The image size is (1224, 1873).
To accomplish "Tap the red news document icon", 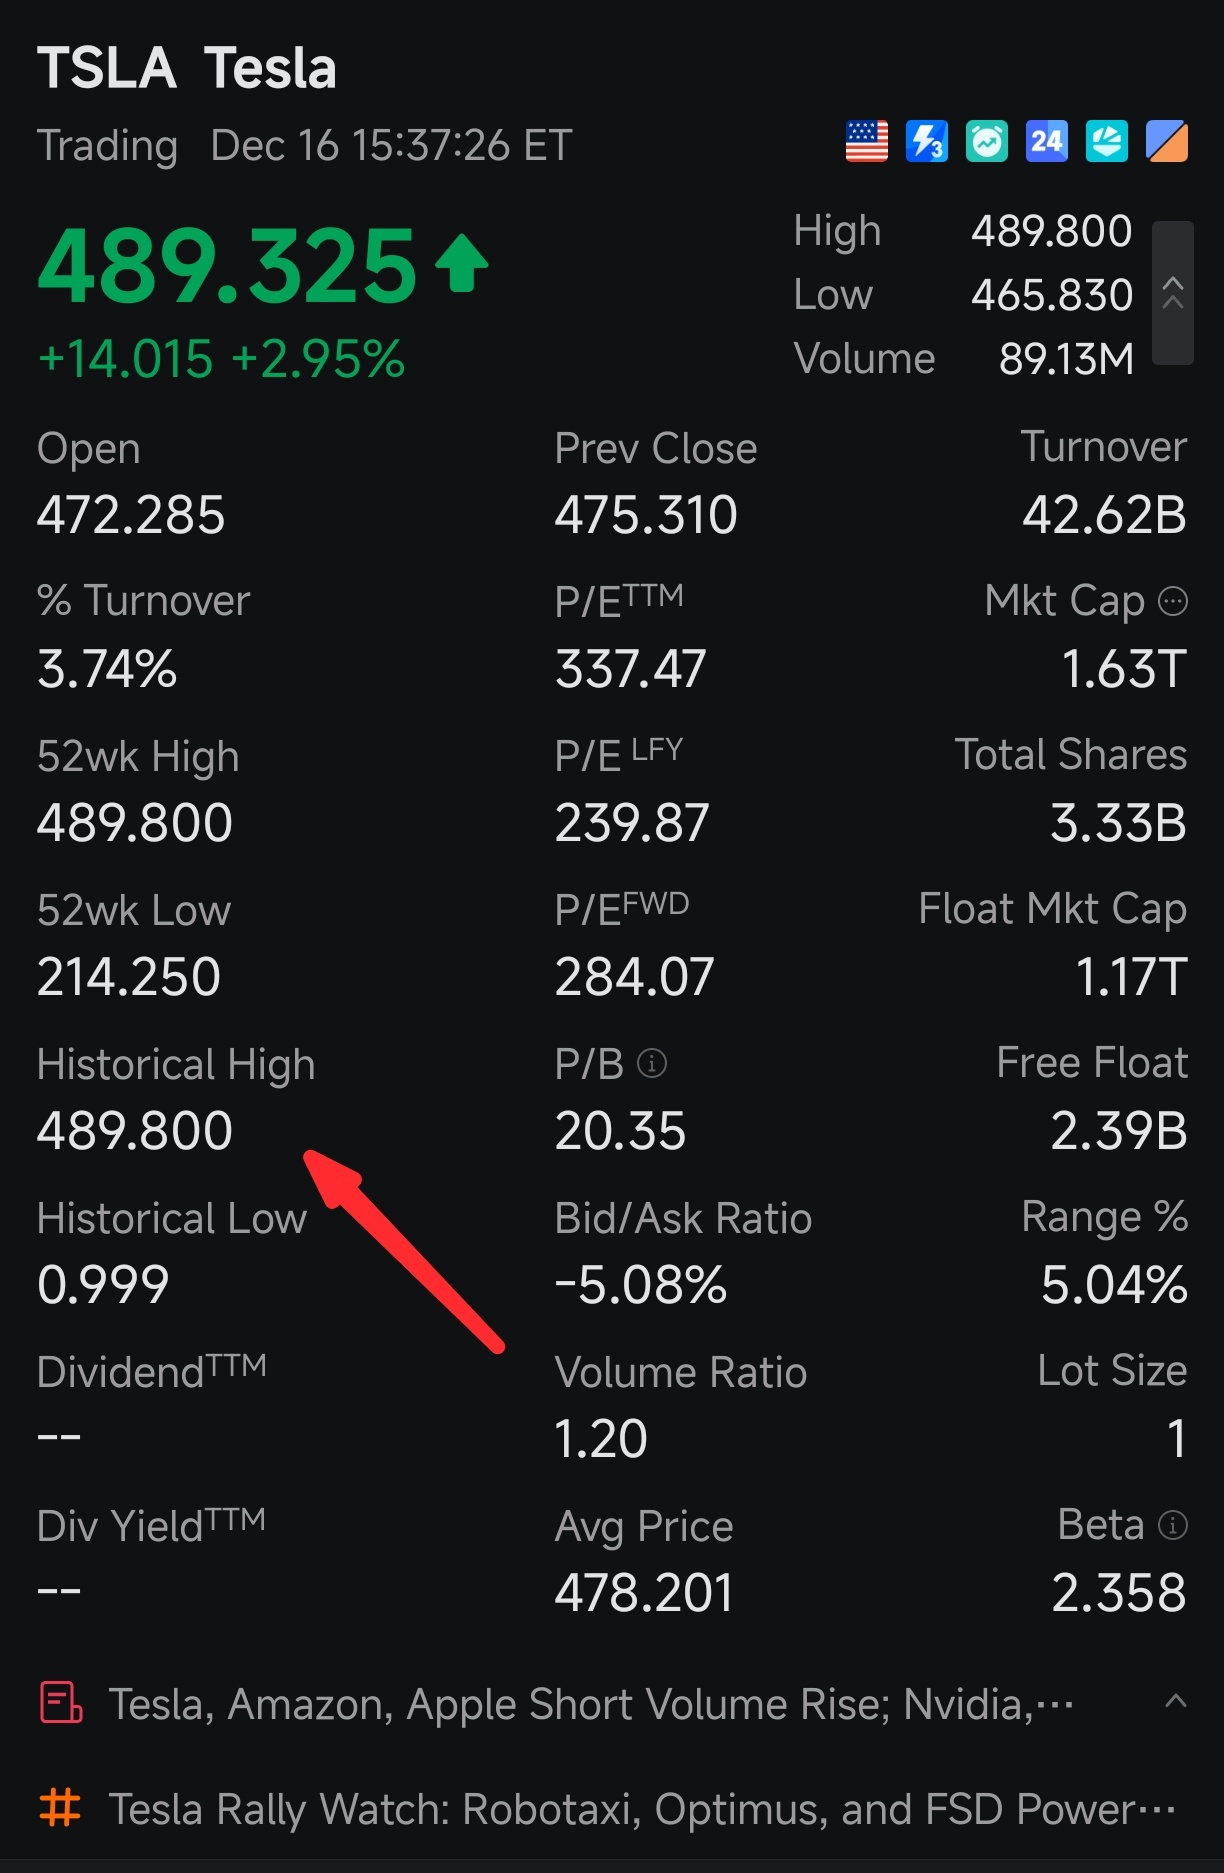I will click(x=60, y=1703).
